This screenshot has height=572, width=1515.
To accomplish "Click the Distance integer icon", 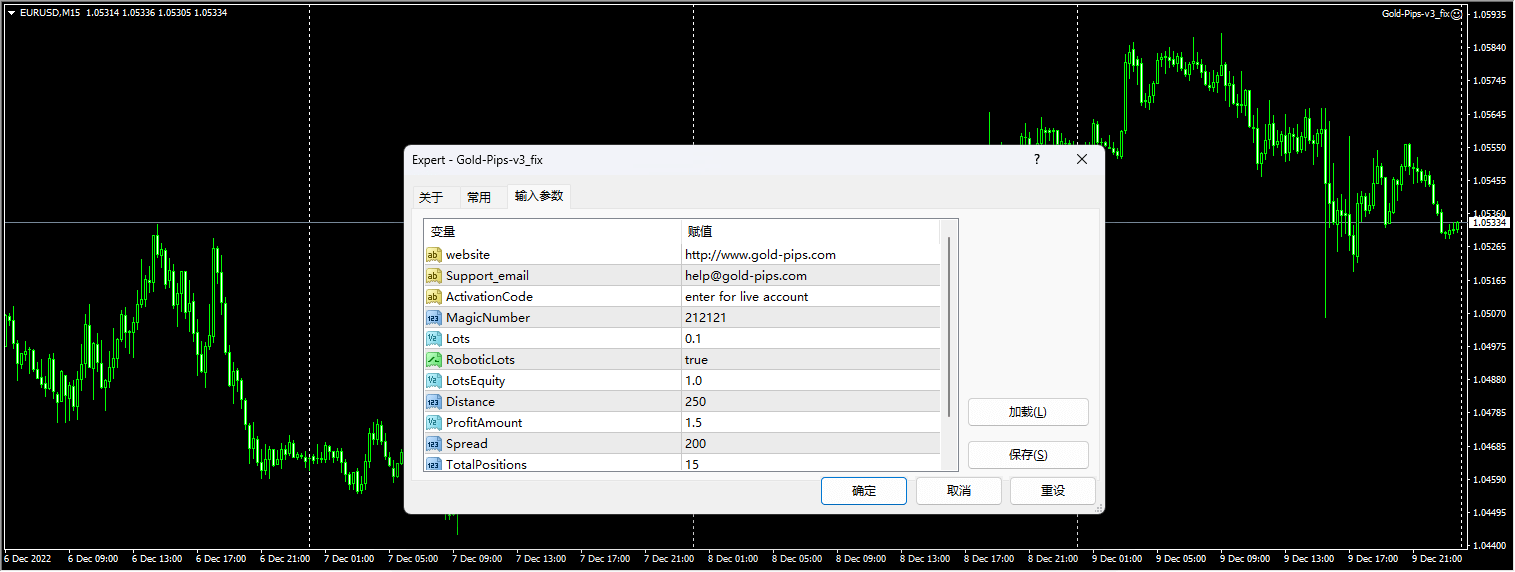I will 434,402.
